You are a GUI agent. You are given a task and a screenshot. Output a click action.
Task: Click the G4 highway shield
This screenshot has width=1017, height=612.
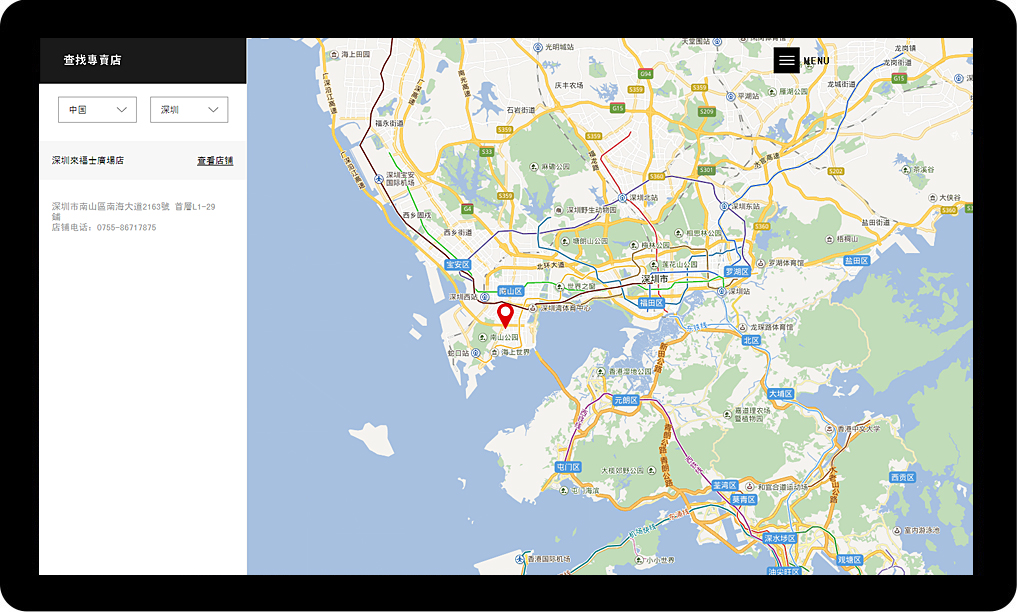pyautogui.click(x=467, y=209)
